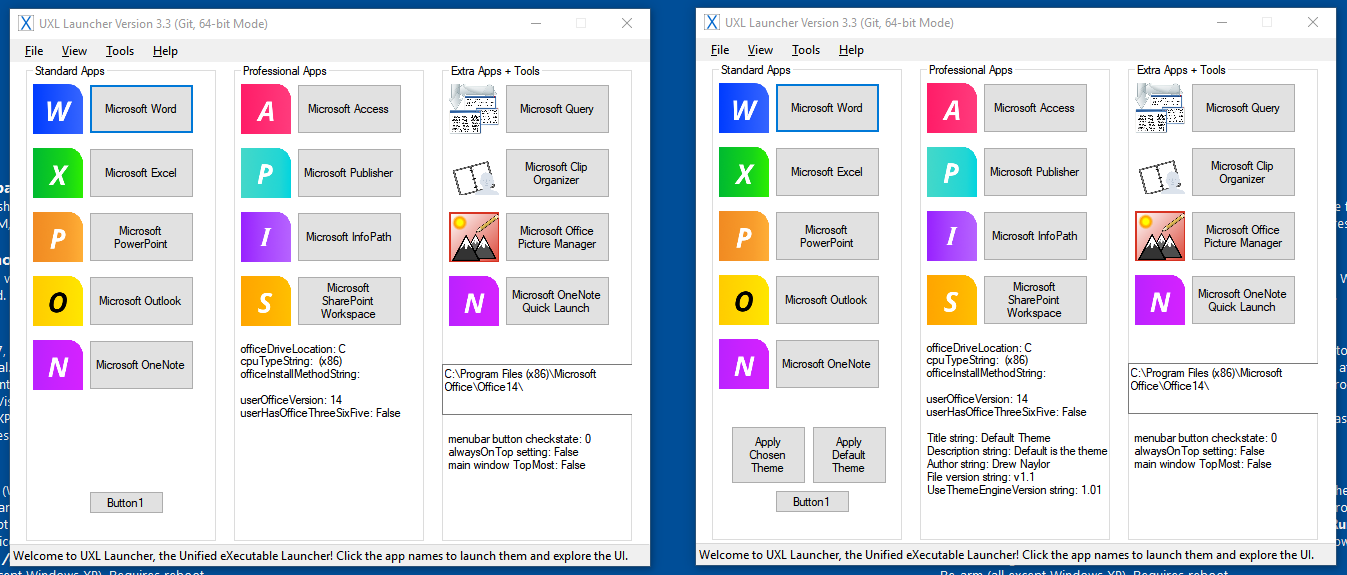Open the Tools menu in left window

120,51
